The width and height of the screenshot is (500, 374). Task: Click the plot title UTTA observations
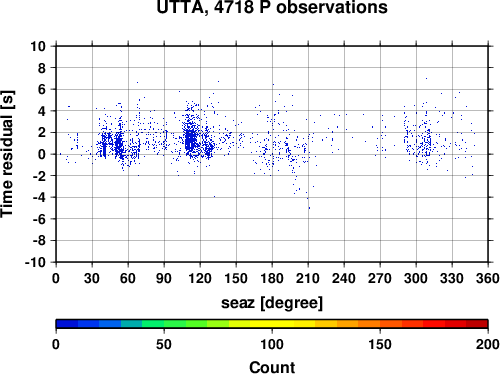[x=272, y=7]
